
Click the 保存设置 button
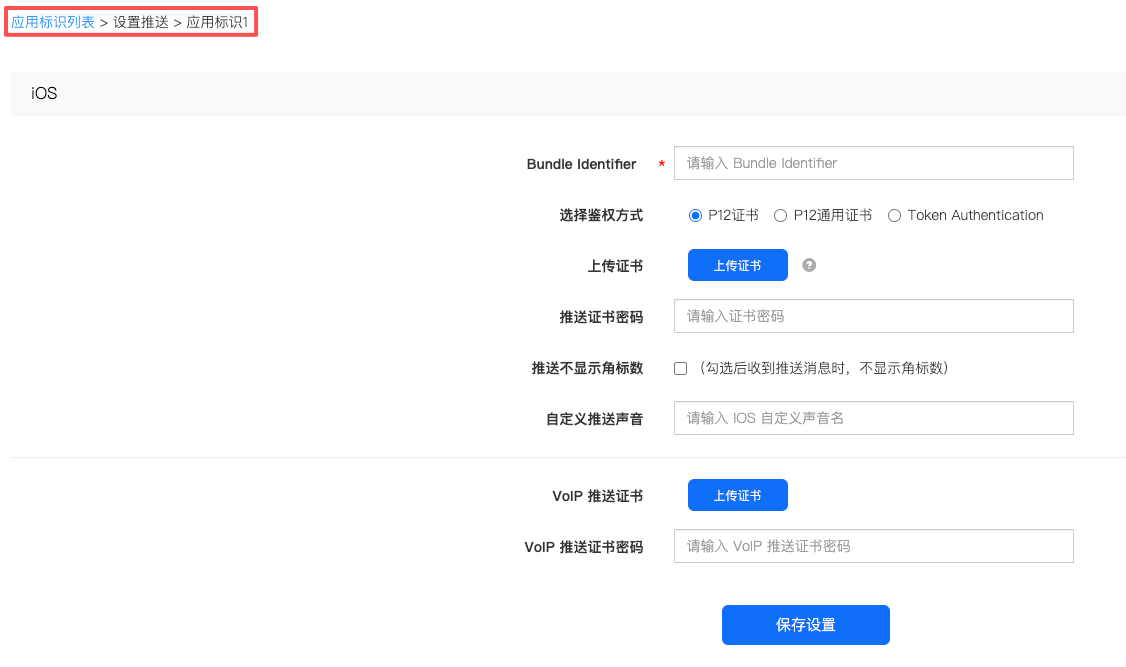click(x=805, y=625)
